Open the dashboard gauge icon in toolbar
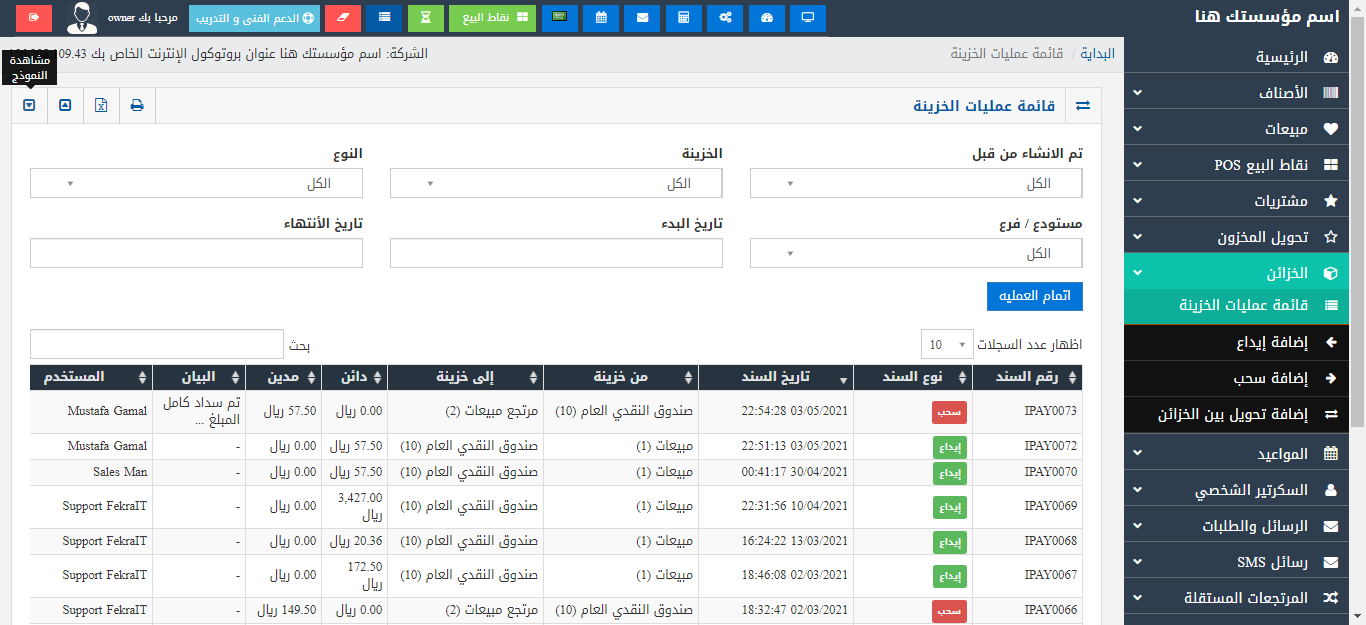 (x=766, y=18)
